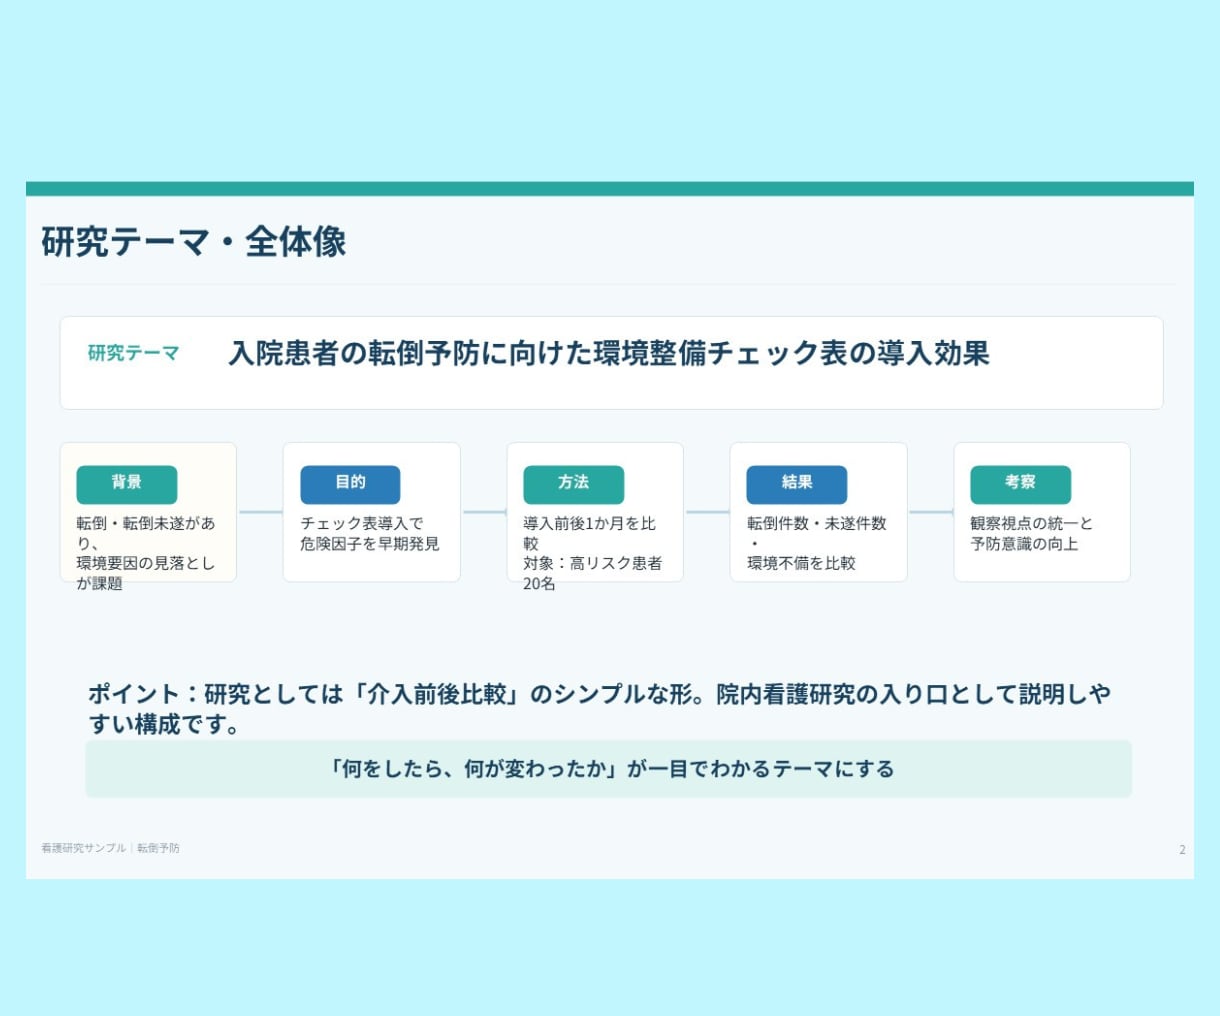1220x1016 pixels.
Task: Select the 目的 badge
Action: point(350,484)
